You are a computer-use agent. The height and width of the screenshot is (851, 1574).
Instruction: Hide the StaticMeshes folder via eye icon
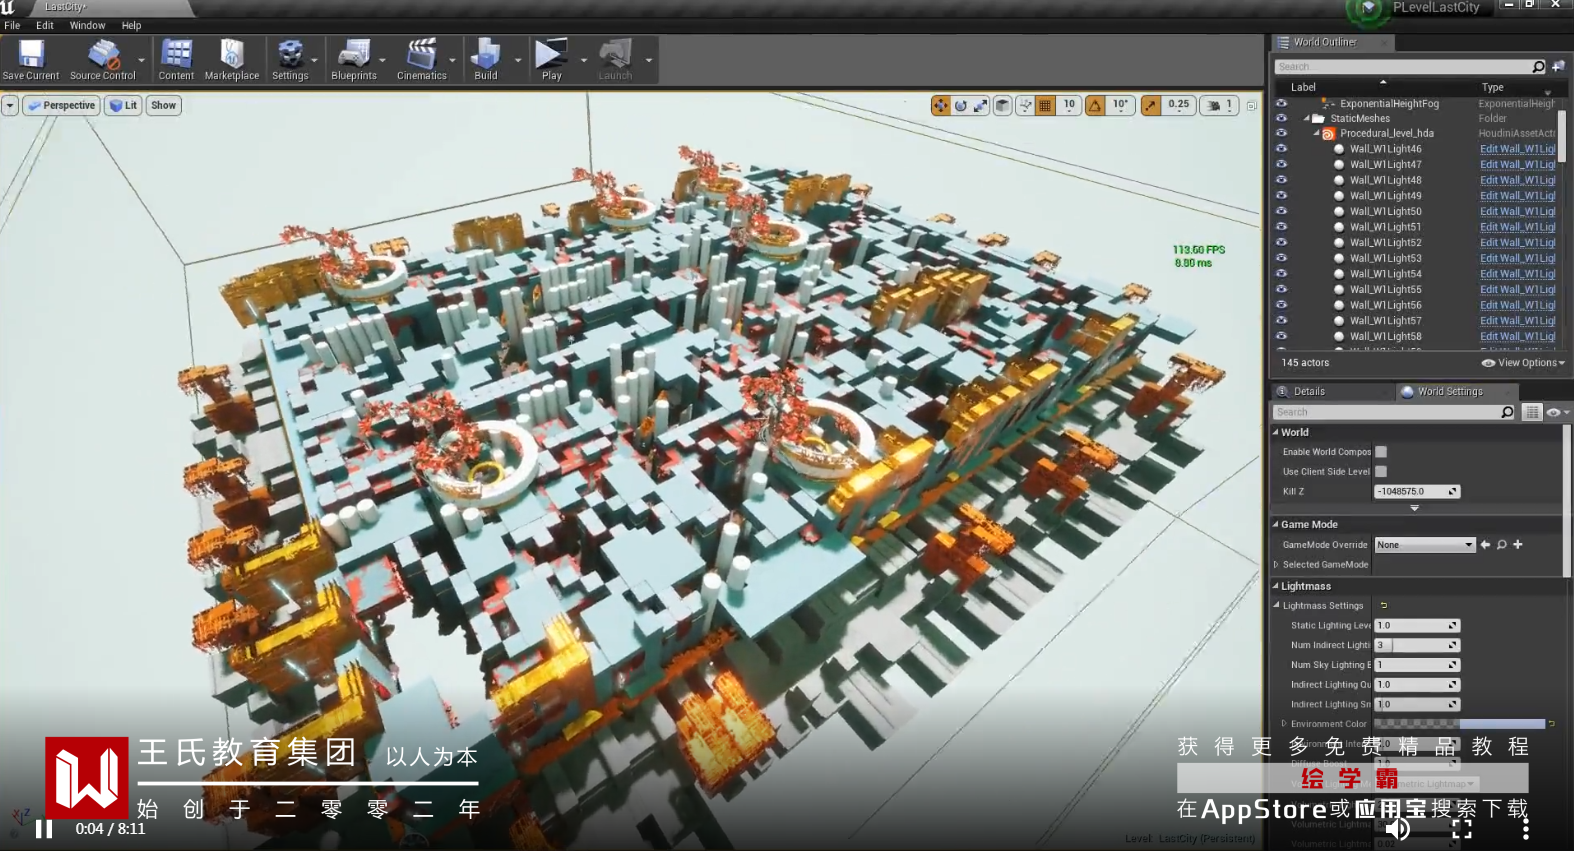pyautogui.click(x=1282, y=118)
